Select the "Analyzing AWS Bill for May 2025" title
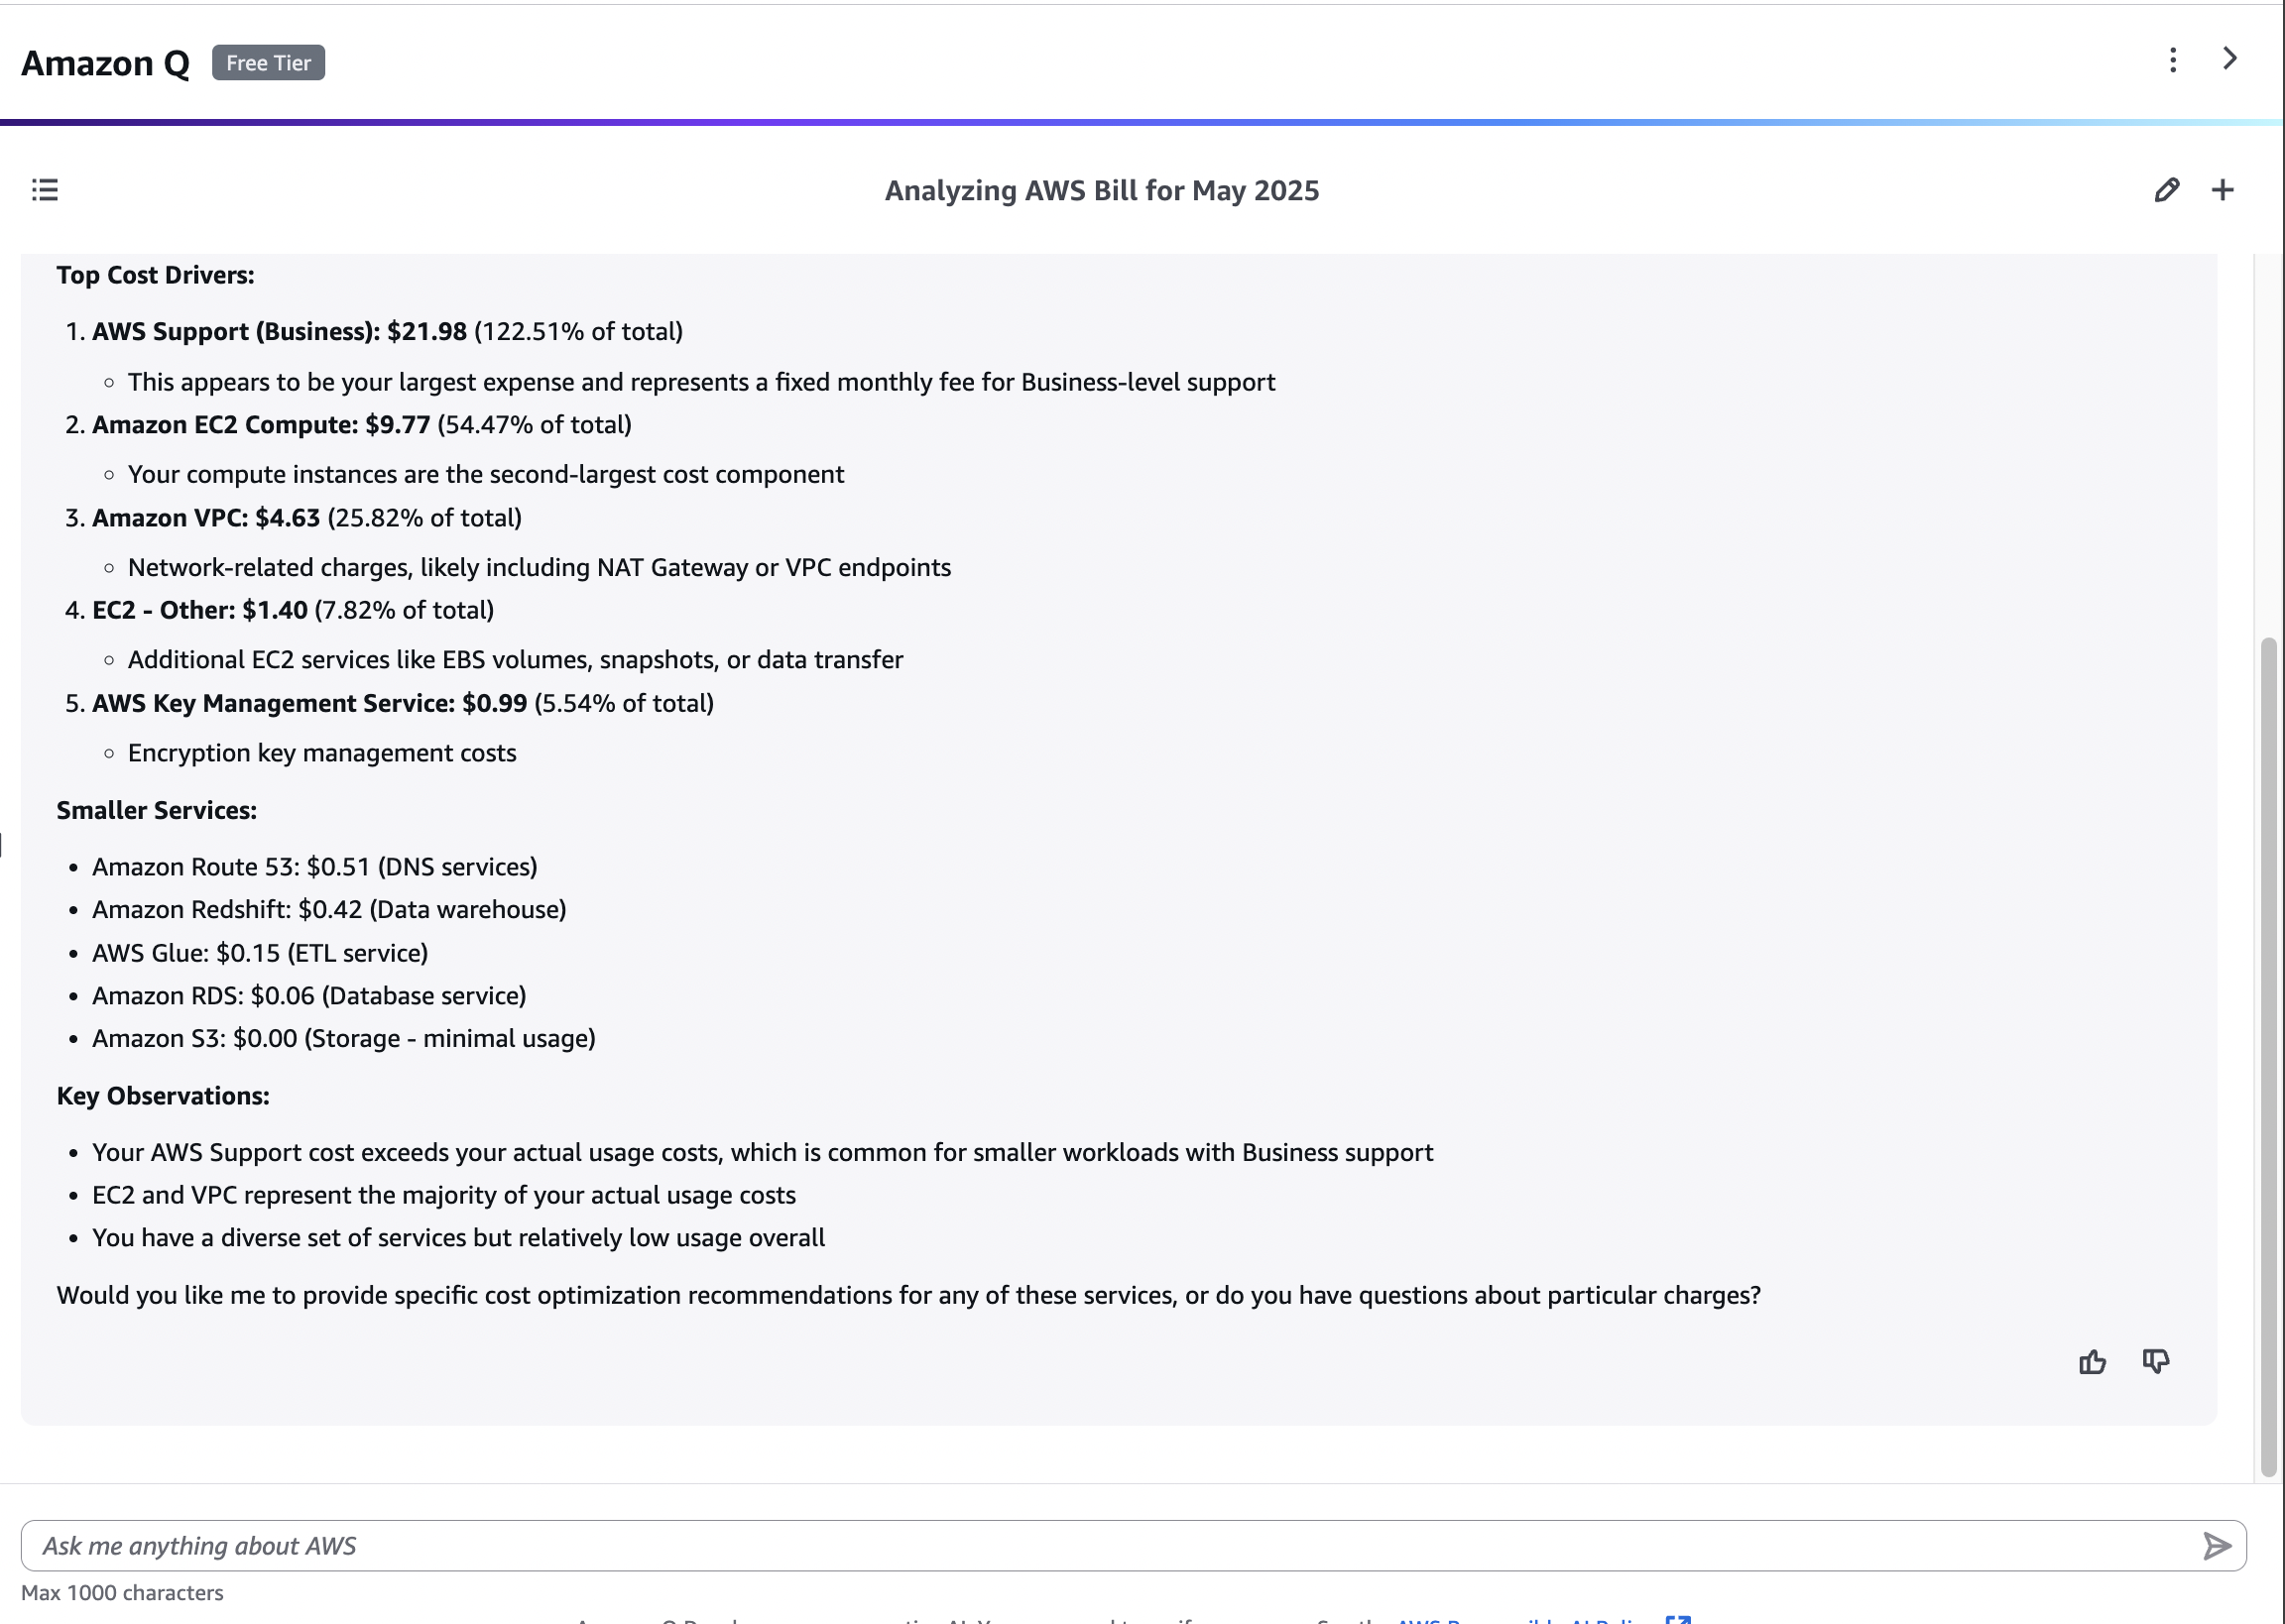This screenshot has width=2285, height=1624. click(1101, 191)
